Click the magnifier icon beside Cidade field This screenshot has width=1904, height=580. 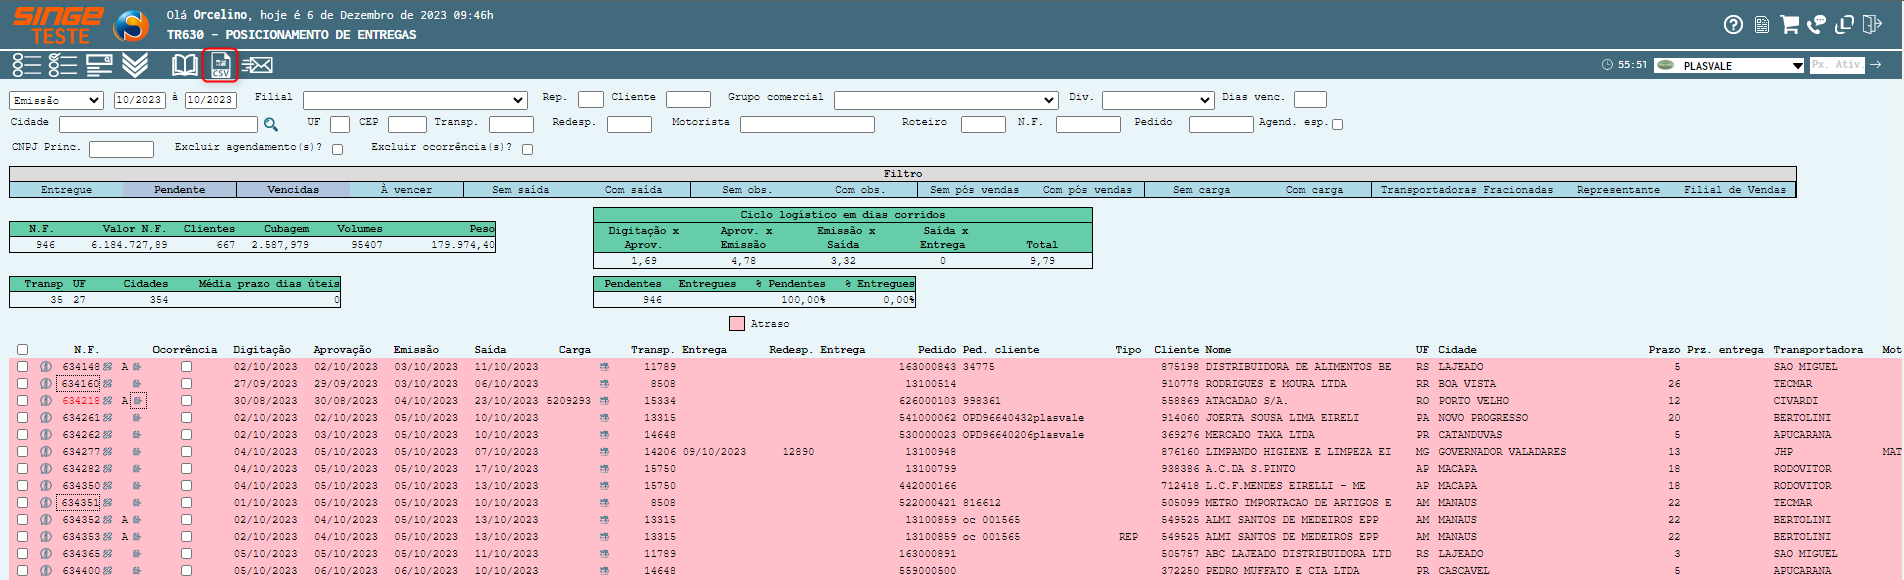click(271, 125)
